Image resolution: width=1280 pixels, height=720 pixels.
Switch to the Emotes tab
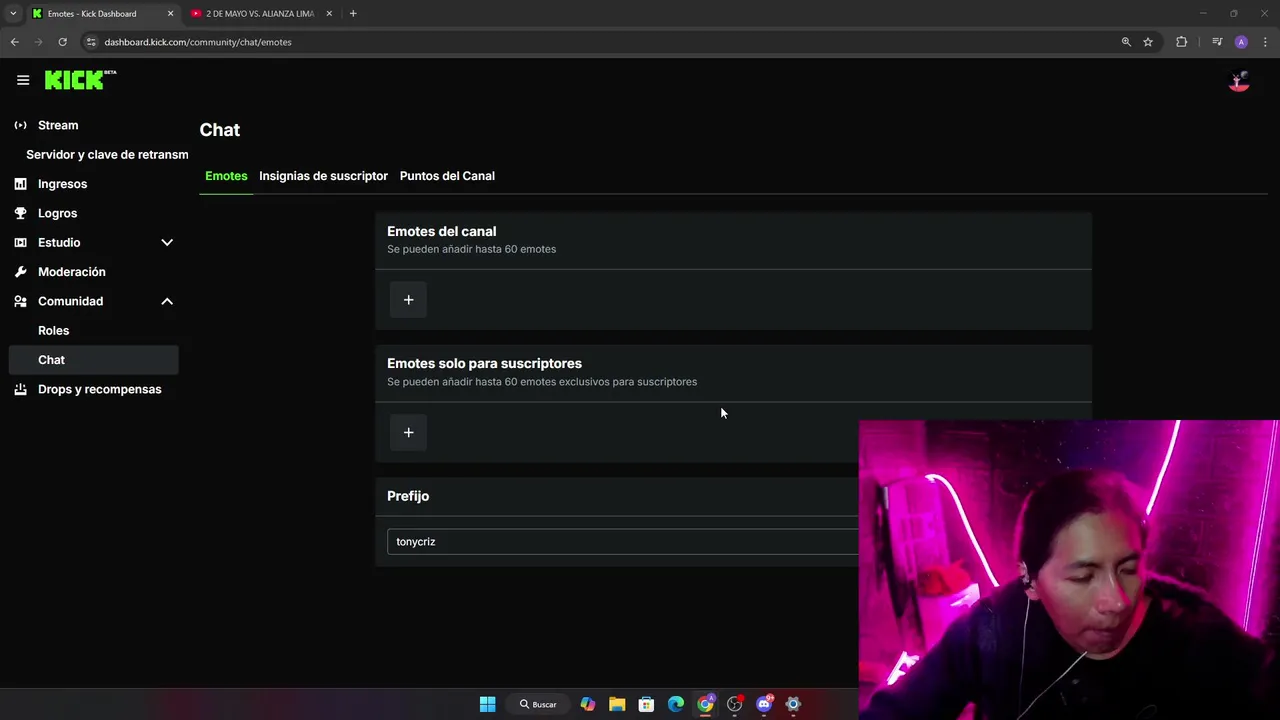pyautogui.click(x=226, y=176)
